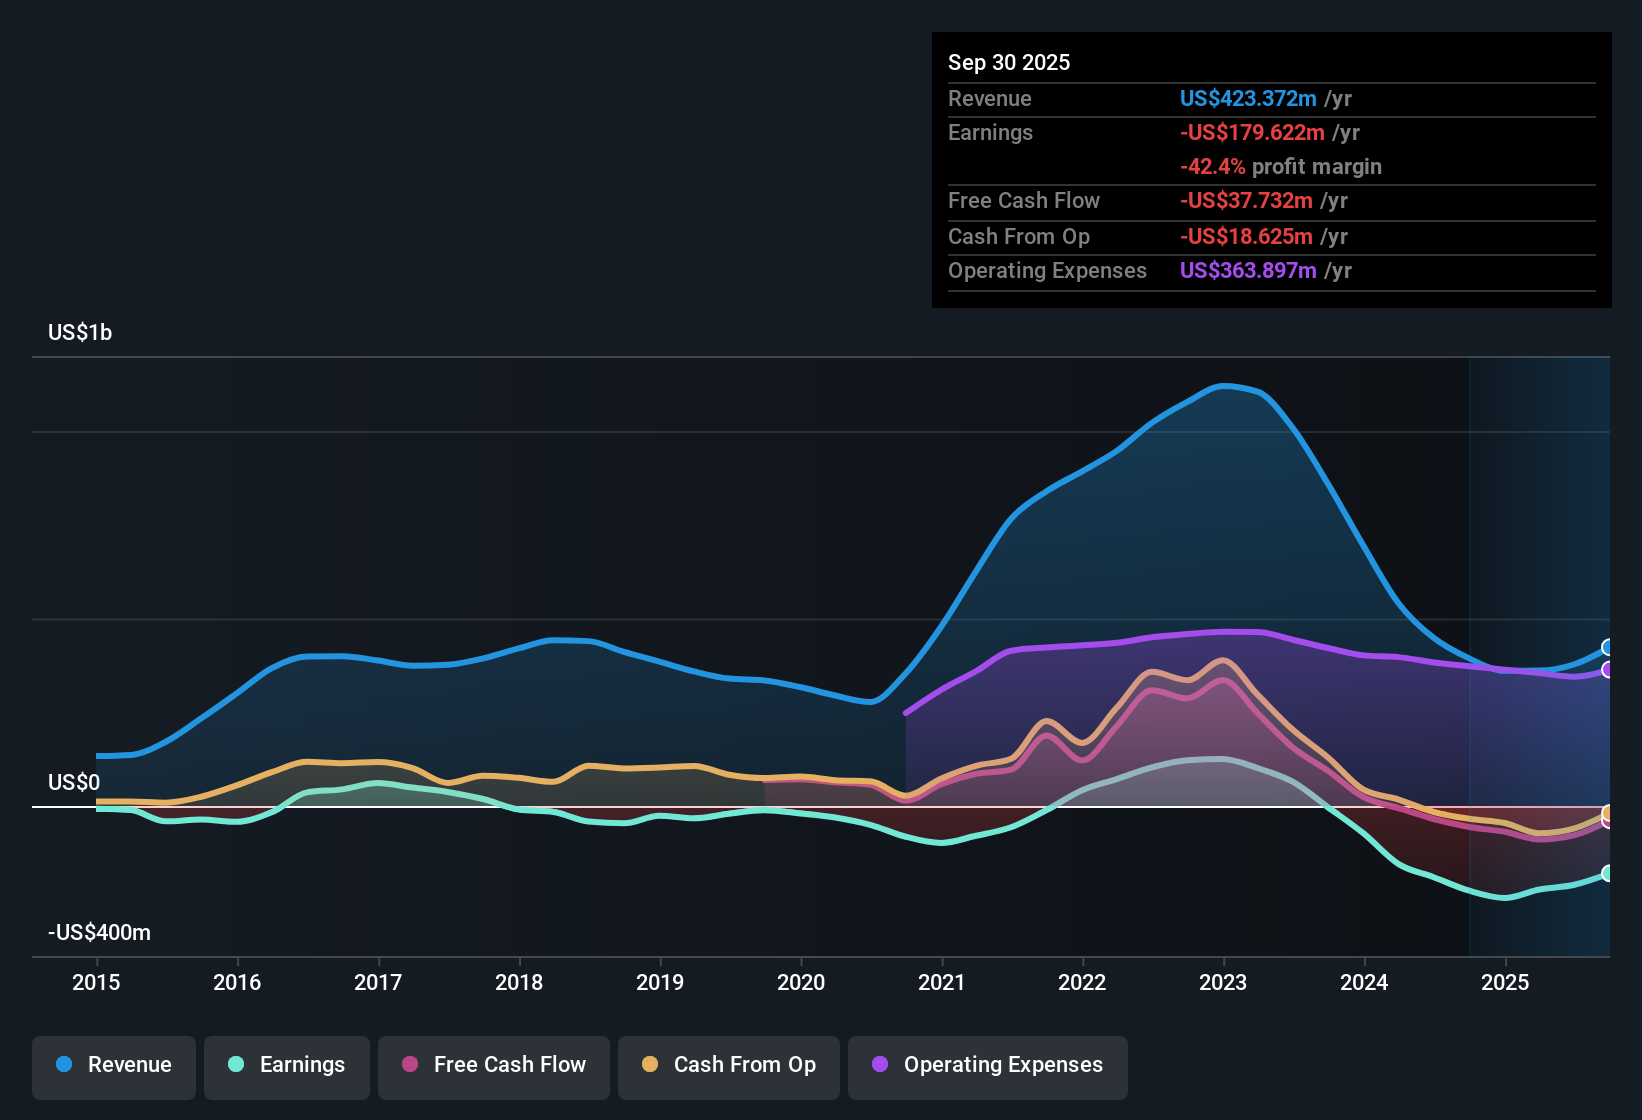The height and width of the screenshot is (1120, 1642).
Task: Expand the Free Cash Flow legend item
Action: [x=493, y=1065]
